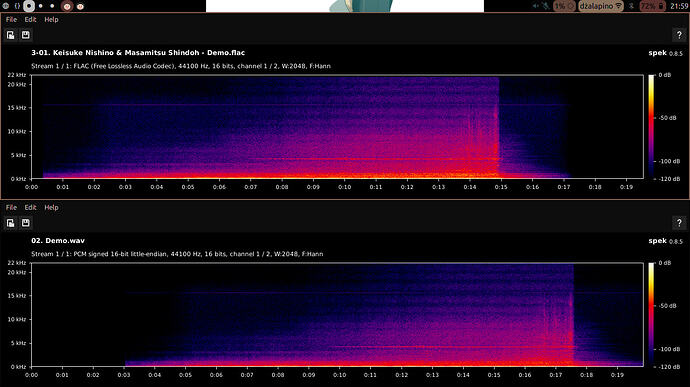
Task: Click the dB color scale bar in Demo.flac window
Action: point(651,127)
